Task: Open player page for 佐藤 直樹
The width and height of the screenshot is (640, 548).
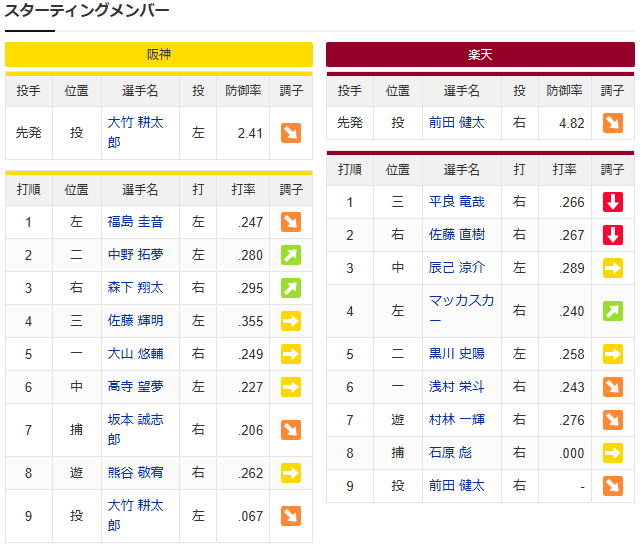Action: point(457,235)
